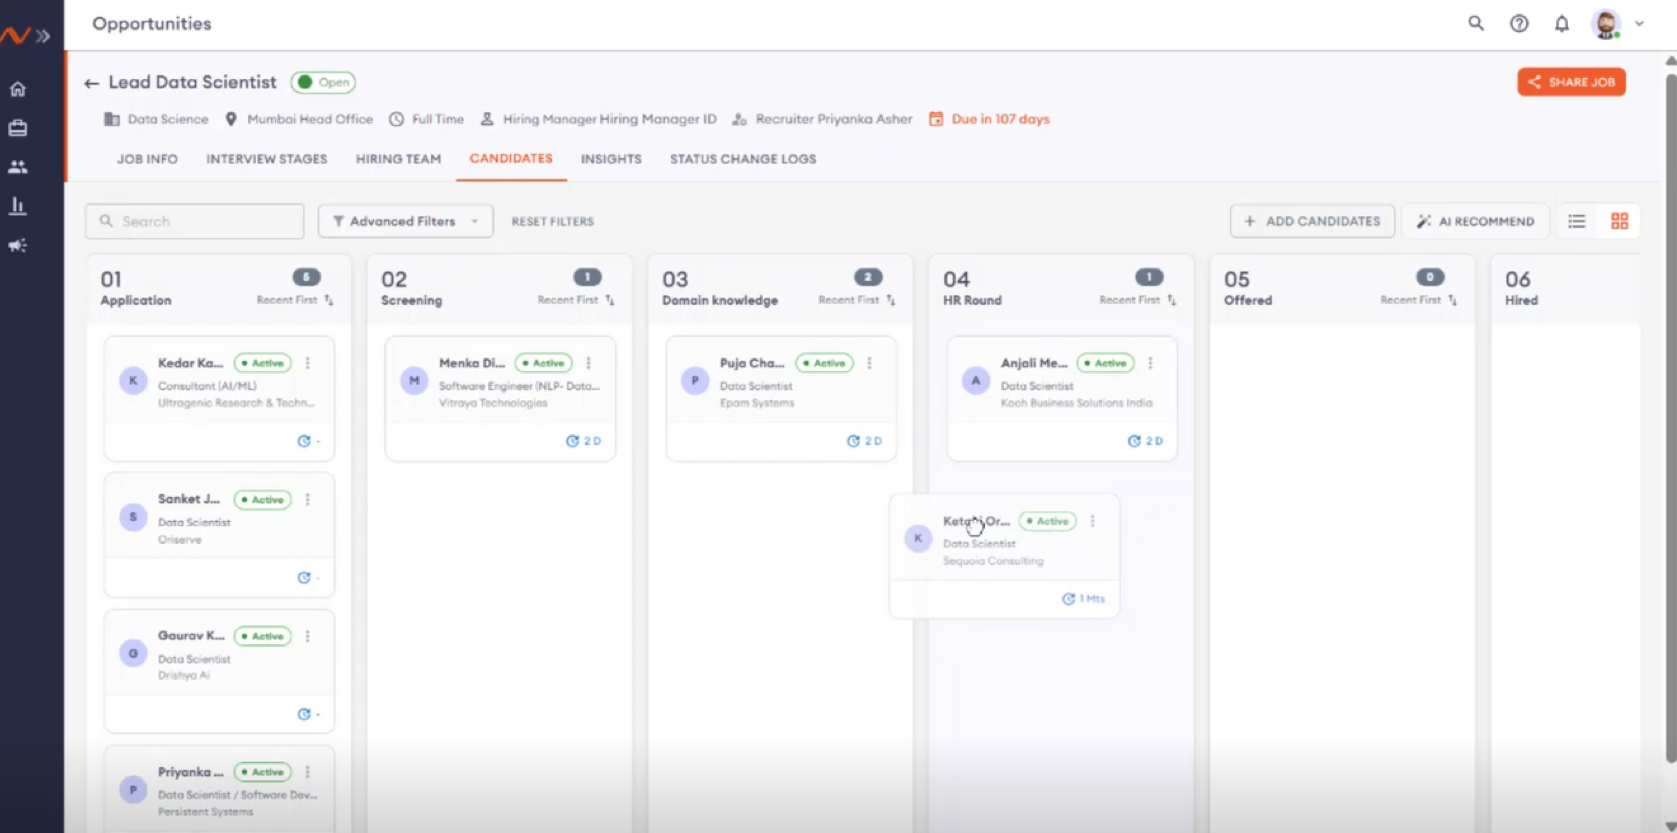Open the three-dot menu on Sanket card
This screenshot has width=1677, height=833.
click(x=308, y=499)
